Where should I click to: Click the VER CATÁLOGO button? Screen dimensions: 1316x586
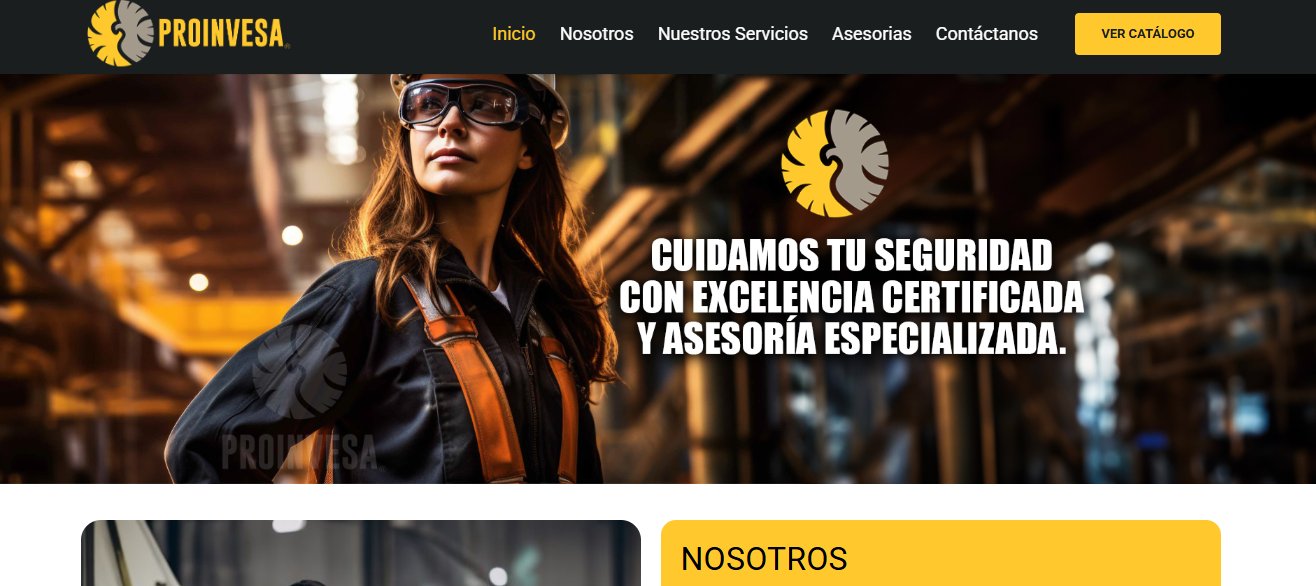click(1148, 34)
